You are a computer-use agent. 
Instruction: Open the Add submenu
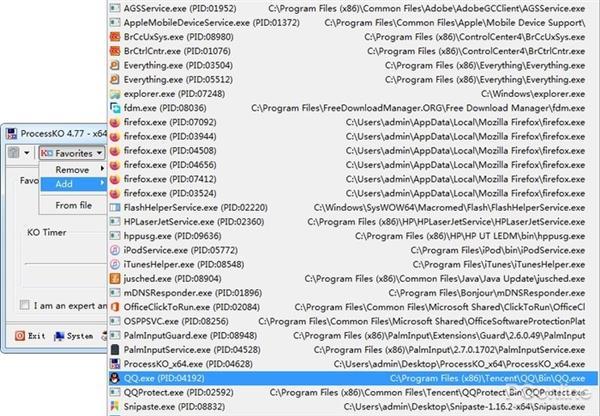pos(73,184)
